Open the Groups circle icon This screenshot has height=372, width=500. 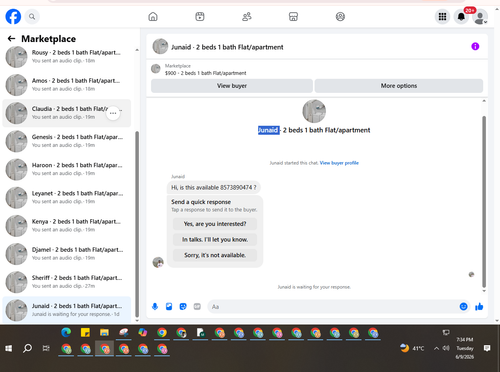[x=340, y=17]
